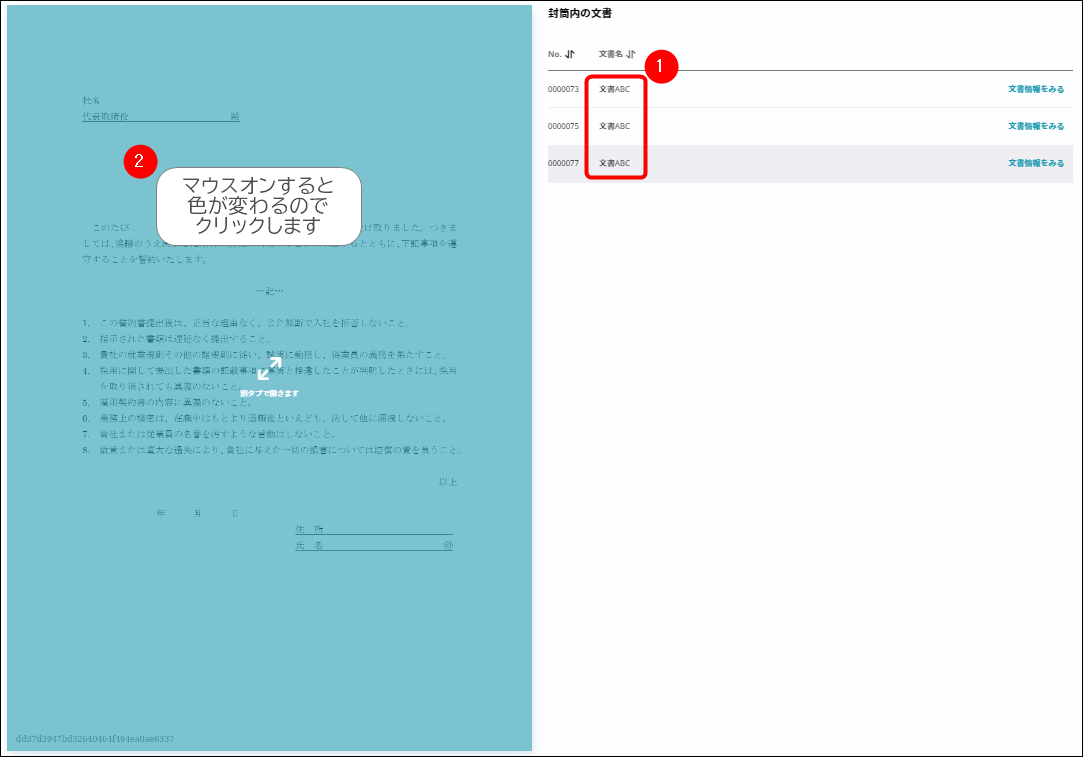This screenshot has height=757, width=1083.
Task: Select 文書ABC in row 0000073
Action: coord(614,89)
